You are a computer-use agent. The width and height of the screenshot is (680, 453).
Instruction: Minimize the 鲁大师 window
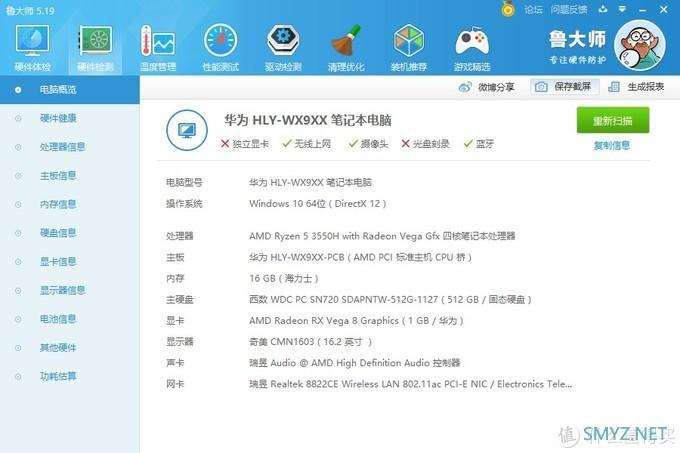click(x=642, y=10)
